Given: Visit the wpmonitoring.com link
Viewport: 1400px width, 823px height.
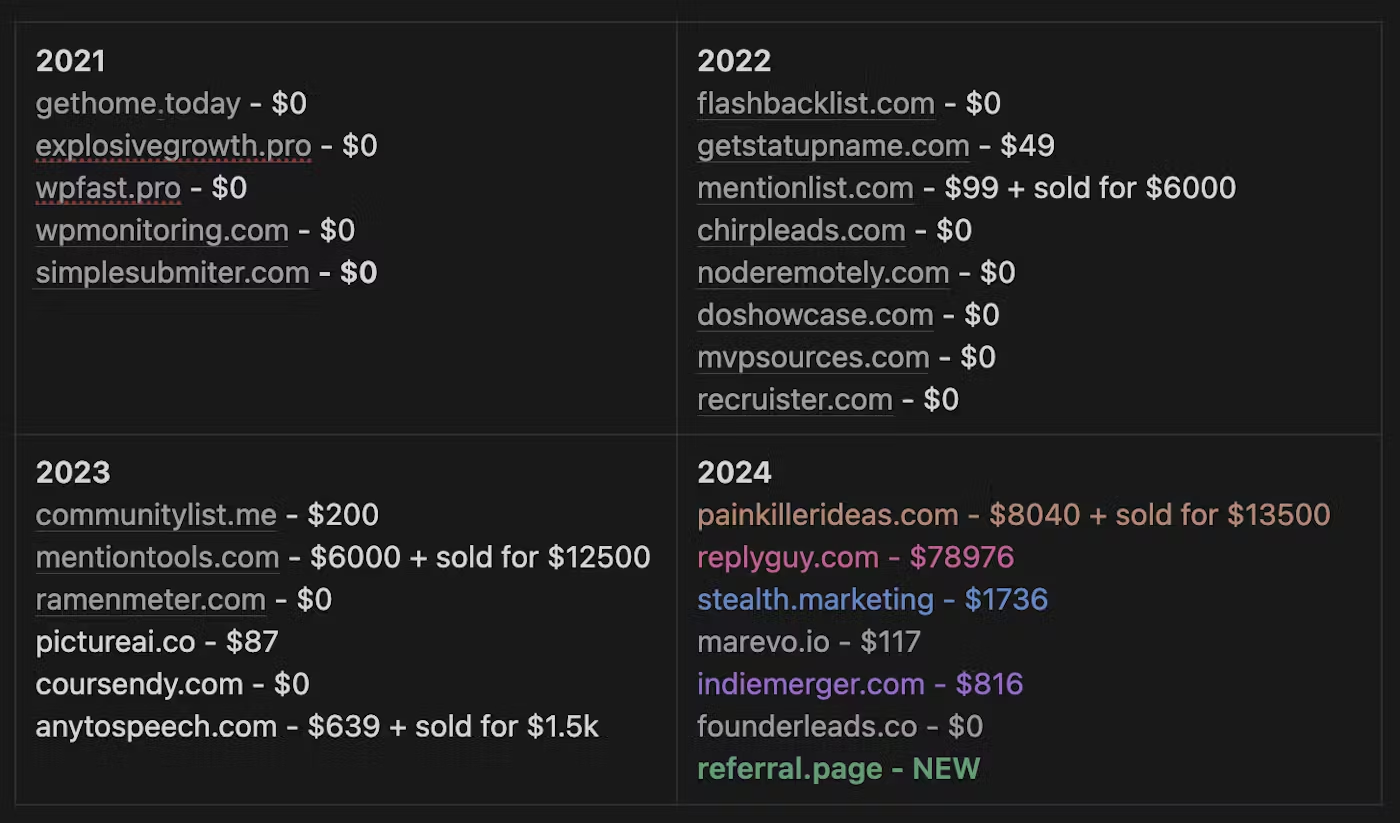Looking at the screenshot, I should (x=162, y=231).
